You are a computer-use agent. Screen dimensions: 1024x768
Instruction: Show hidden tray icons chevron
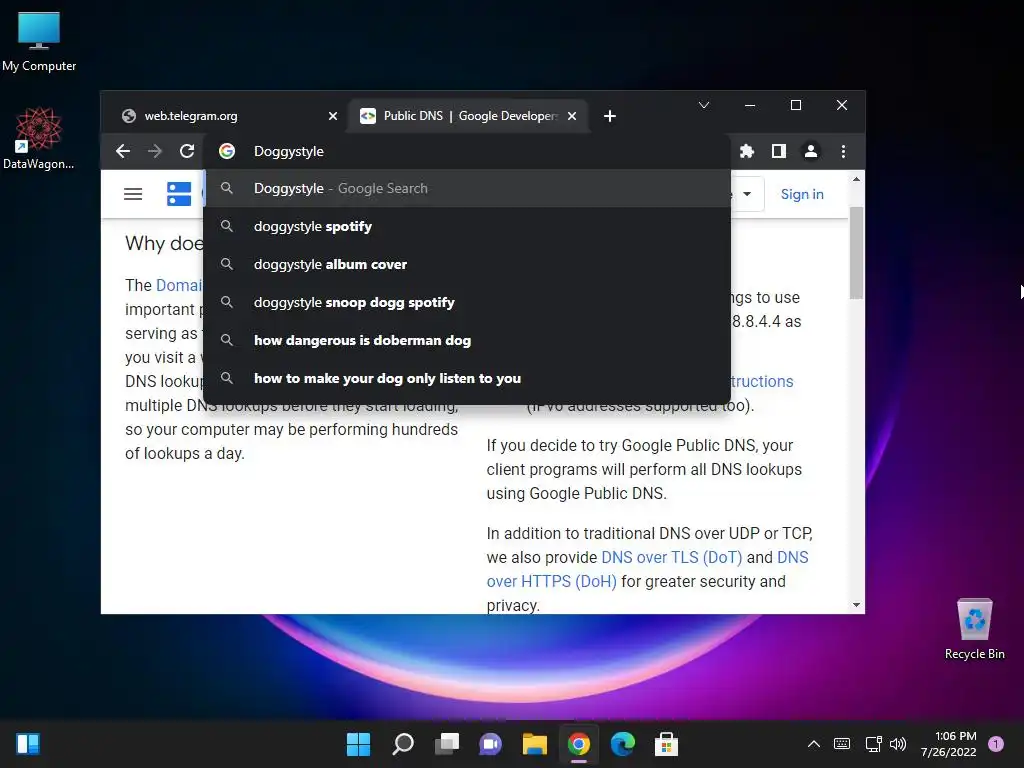coord(814,744)
